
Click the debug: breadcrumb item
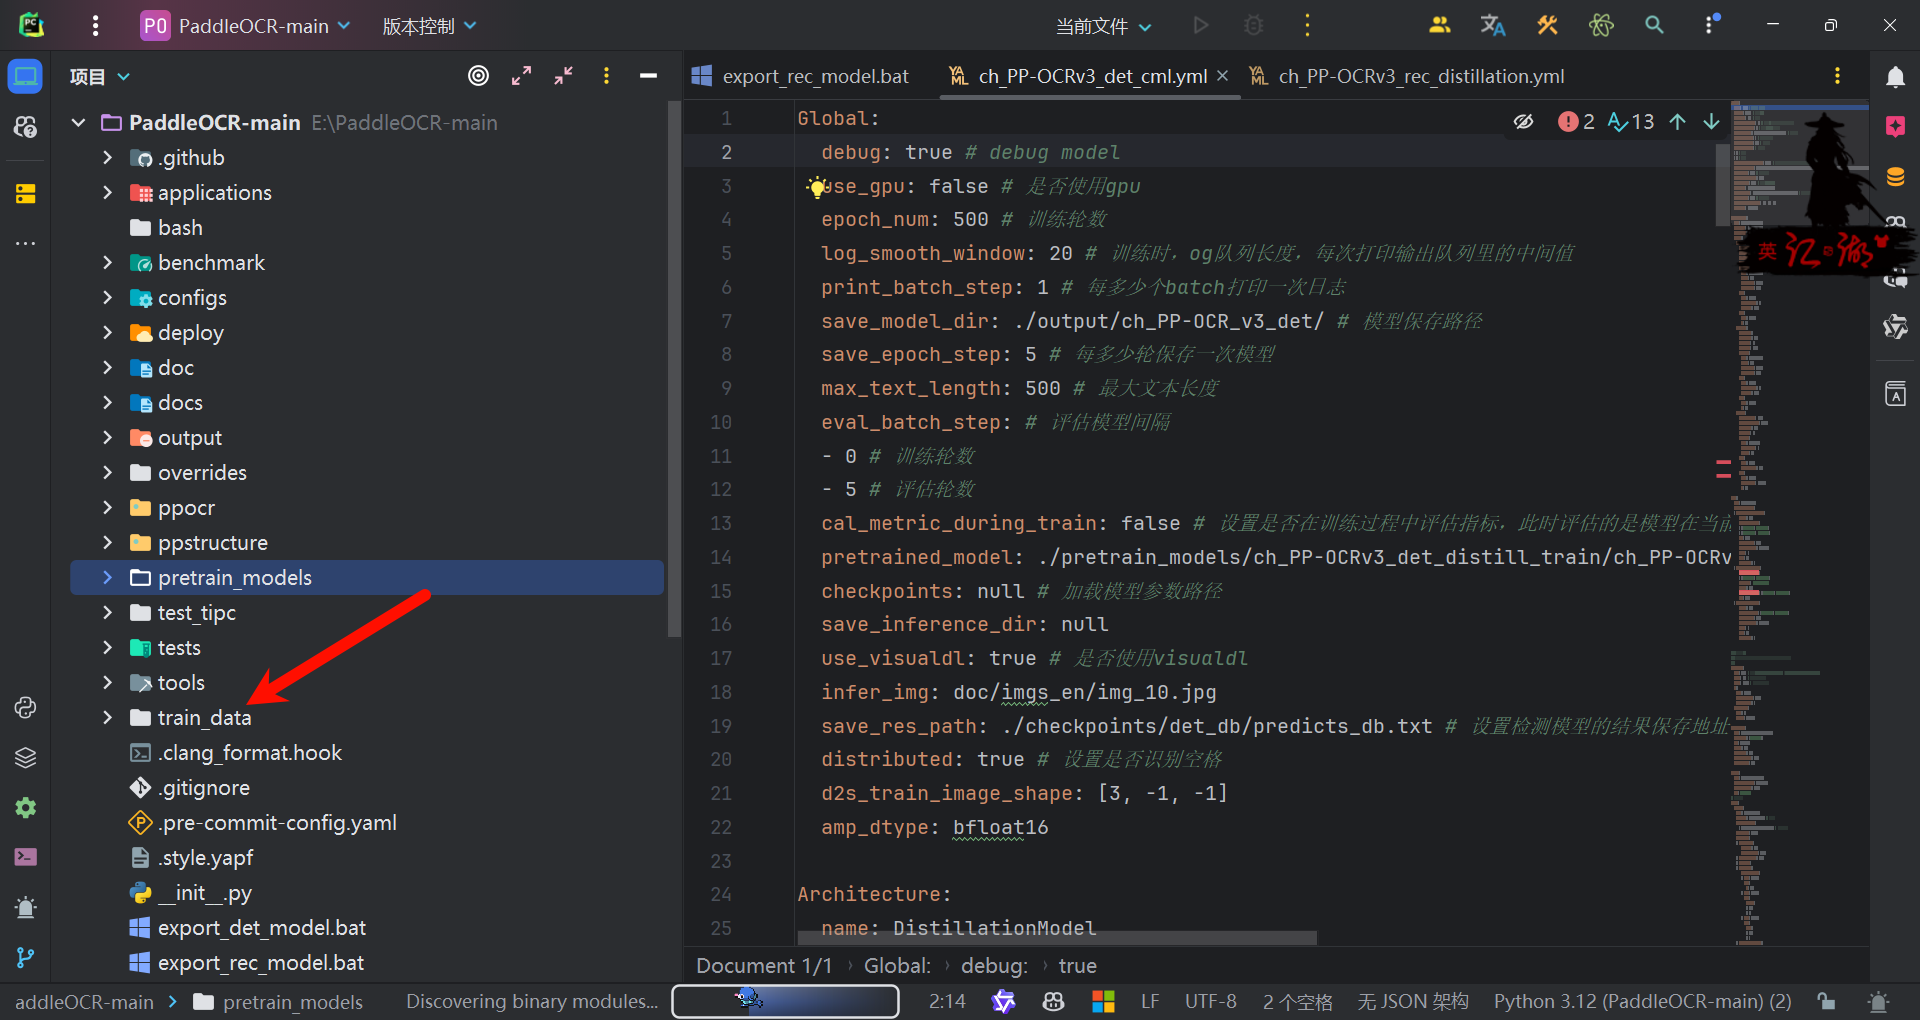(994, 966)
